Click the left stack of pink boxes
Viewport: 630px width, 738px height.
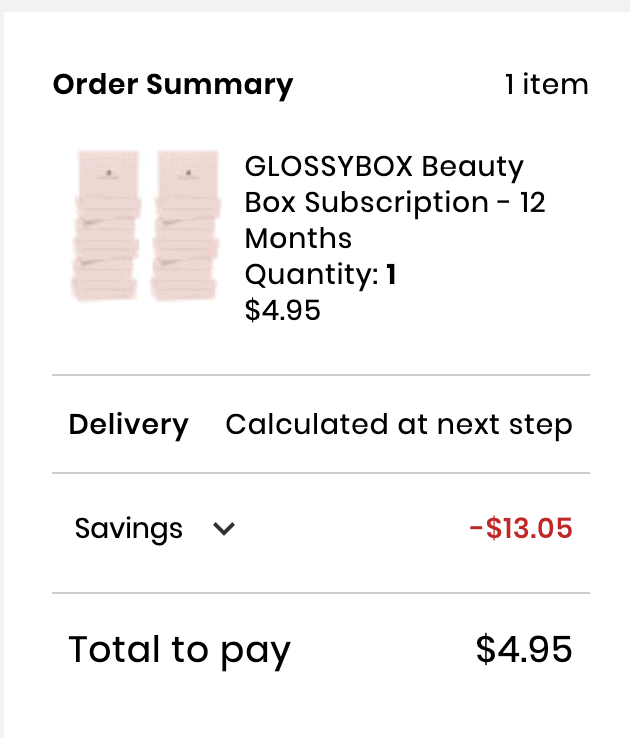click(106, 226)
